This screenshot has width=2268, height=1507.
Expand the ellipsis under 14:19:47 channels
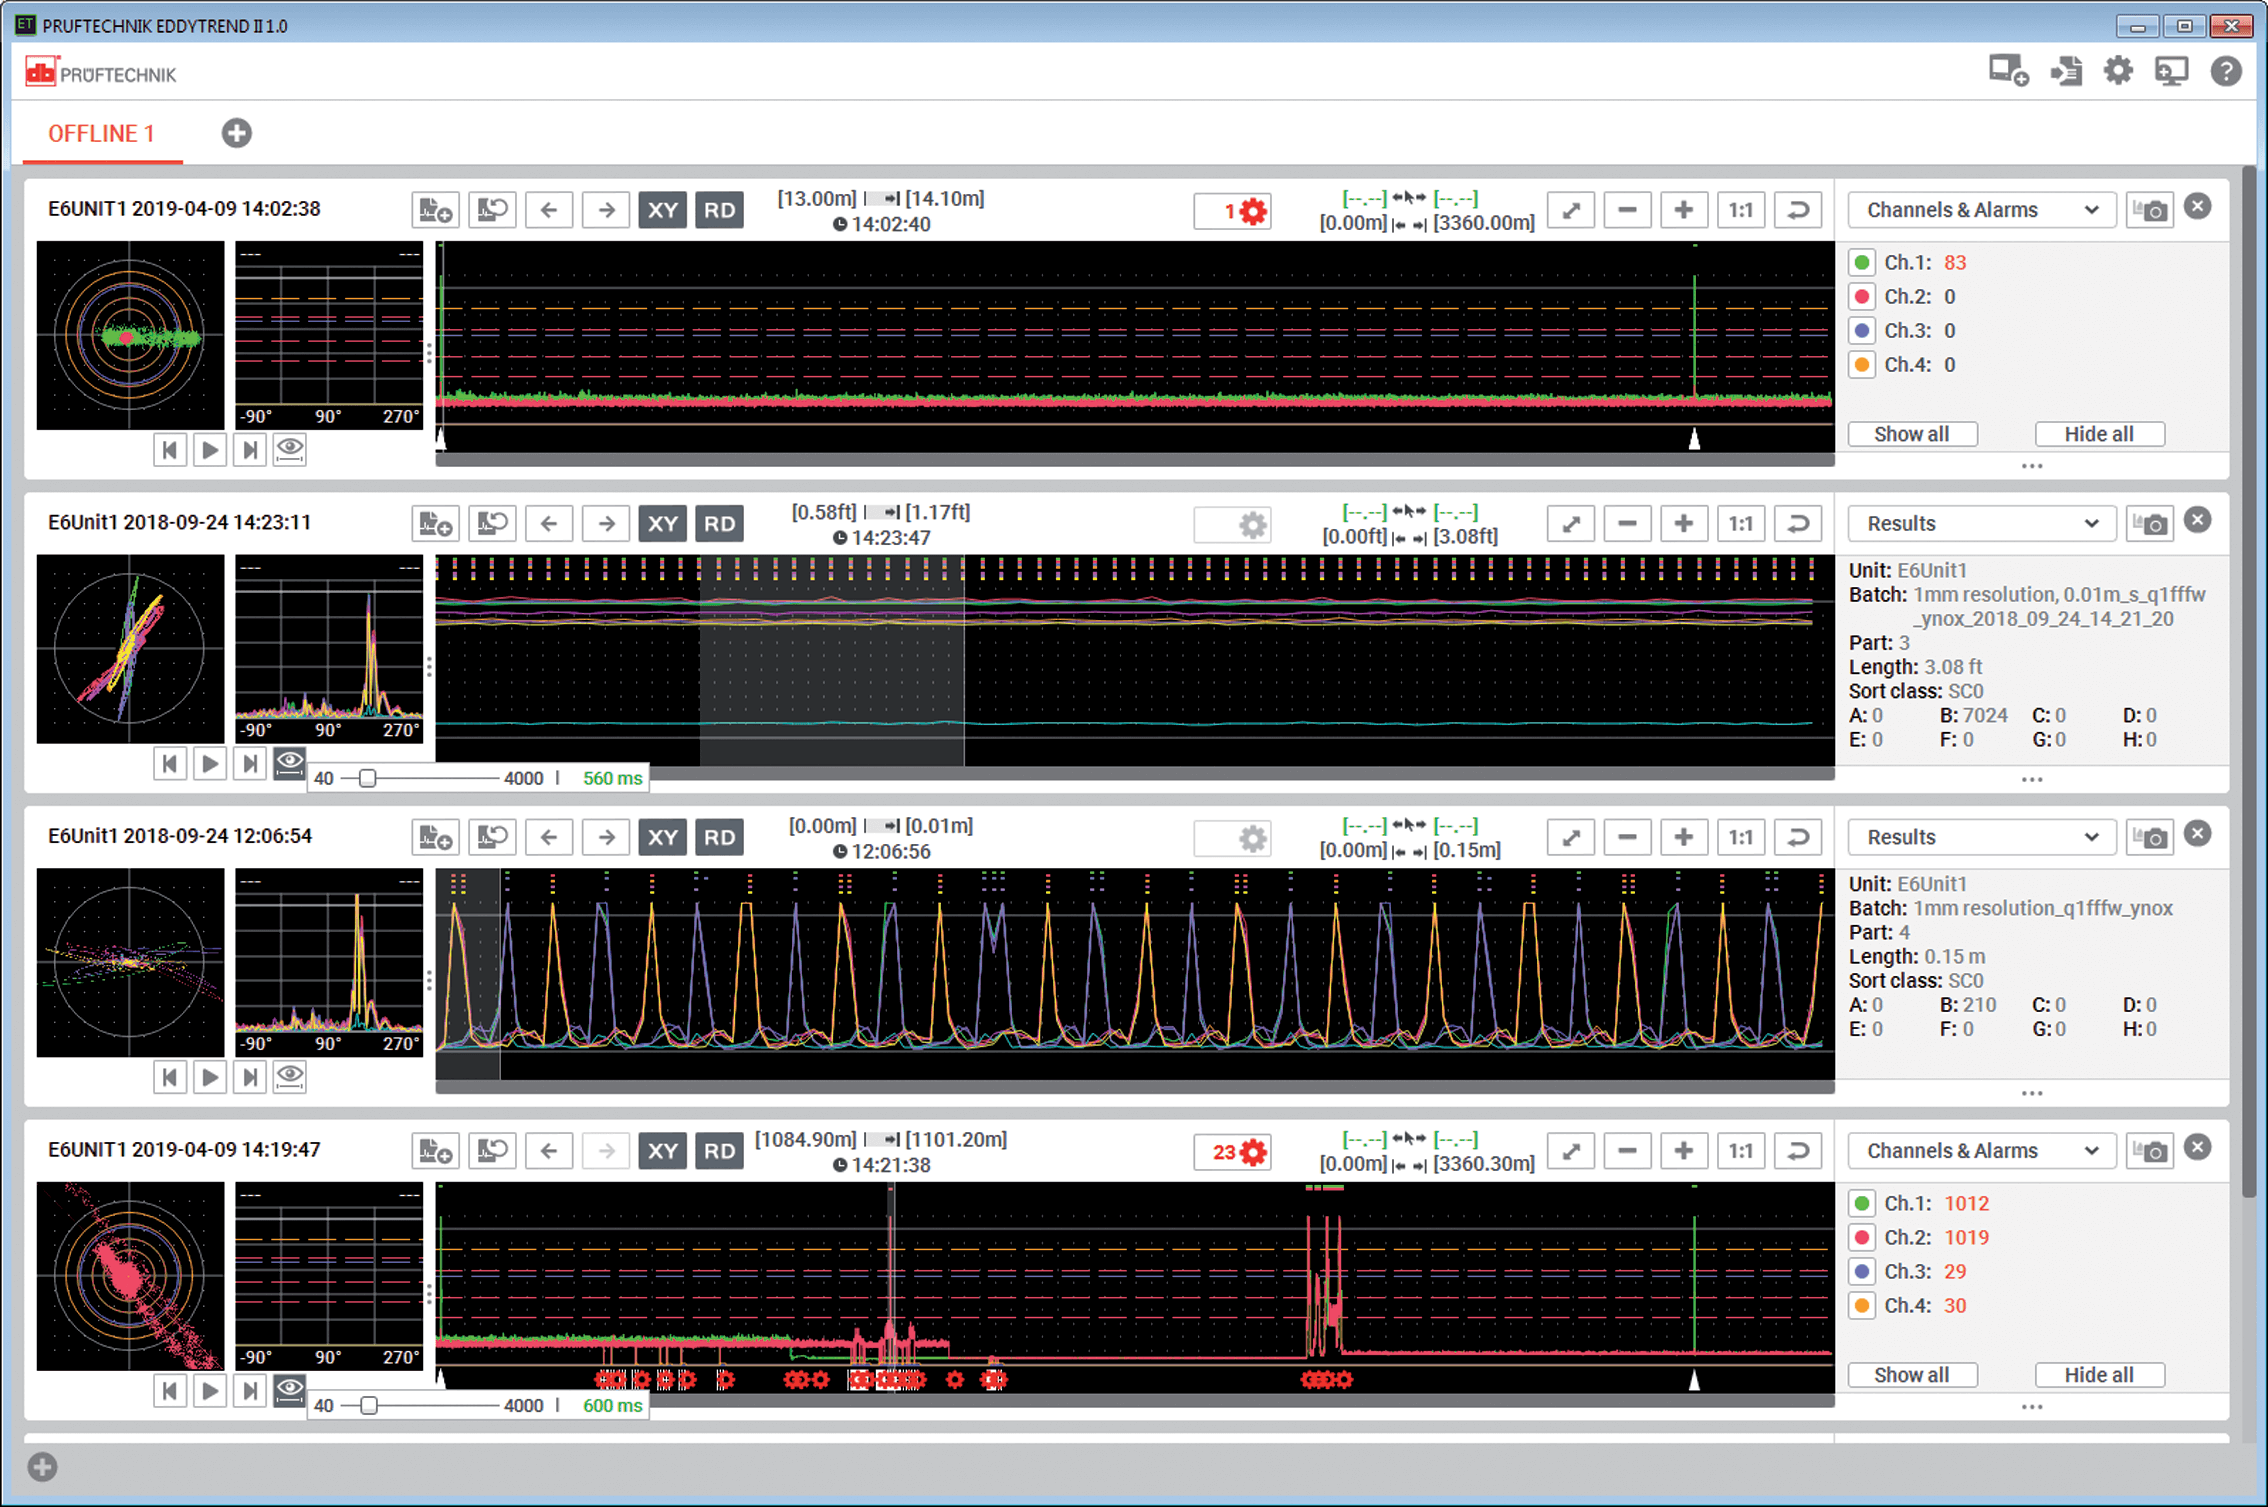(x=2032, y=1407)
